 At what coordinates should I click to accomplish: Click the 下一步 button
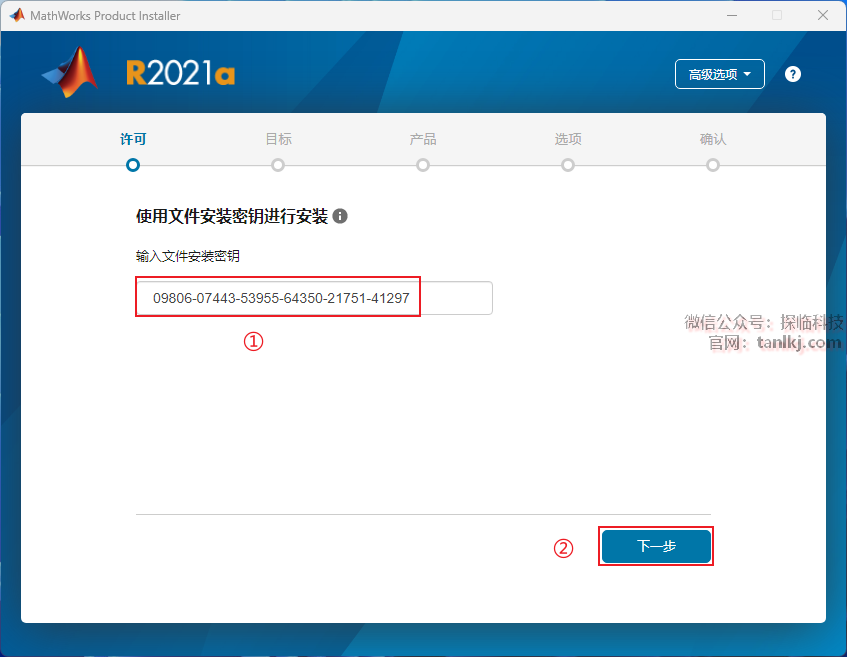click(x=656, y=546)
